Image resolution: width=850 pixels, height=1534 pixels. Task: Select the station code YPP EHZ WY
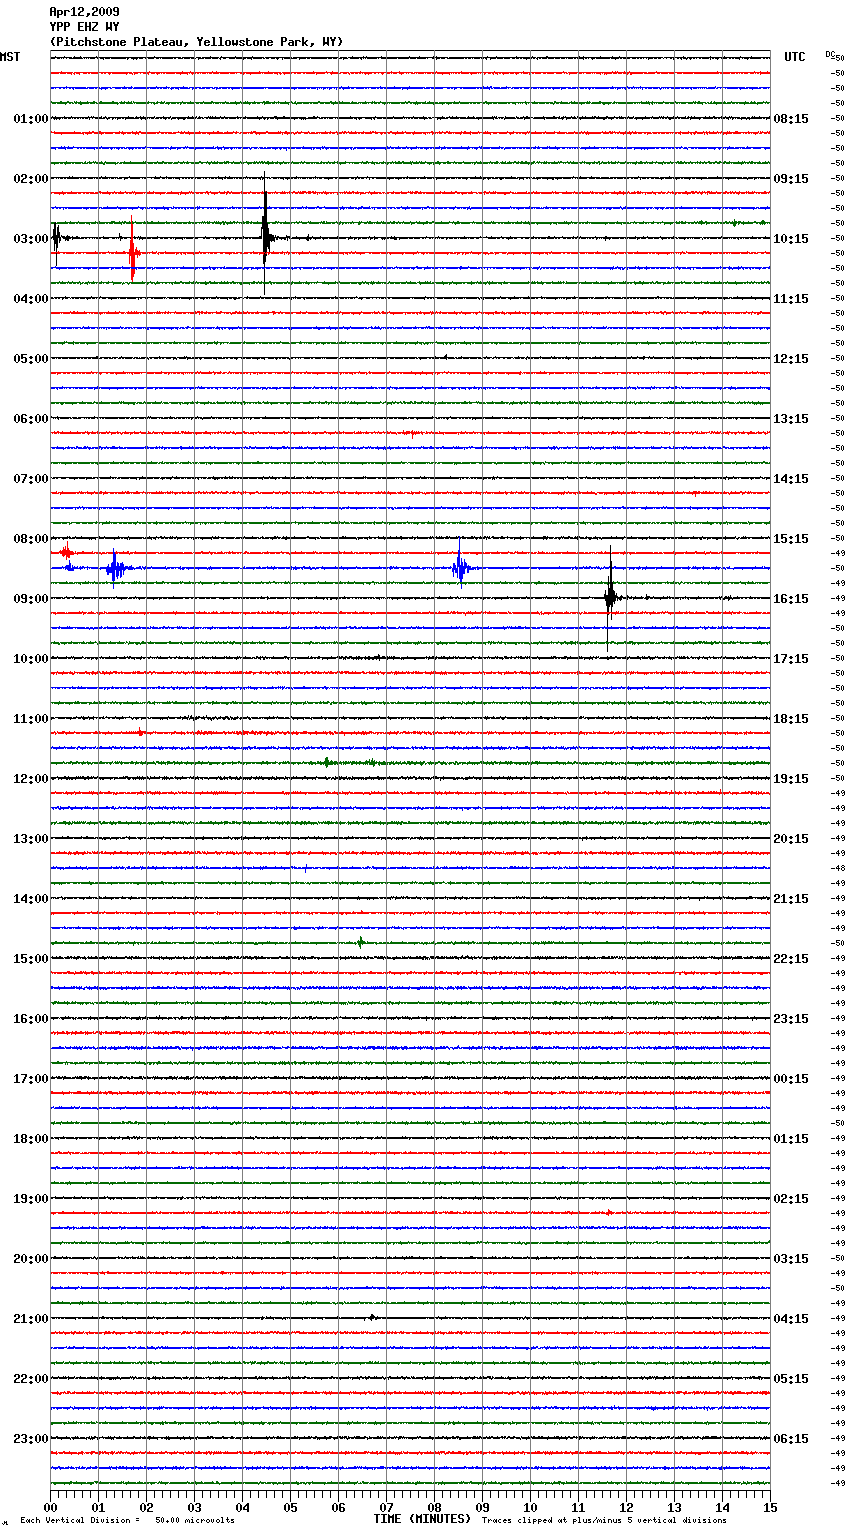(x=84, y=27)
